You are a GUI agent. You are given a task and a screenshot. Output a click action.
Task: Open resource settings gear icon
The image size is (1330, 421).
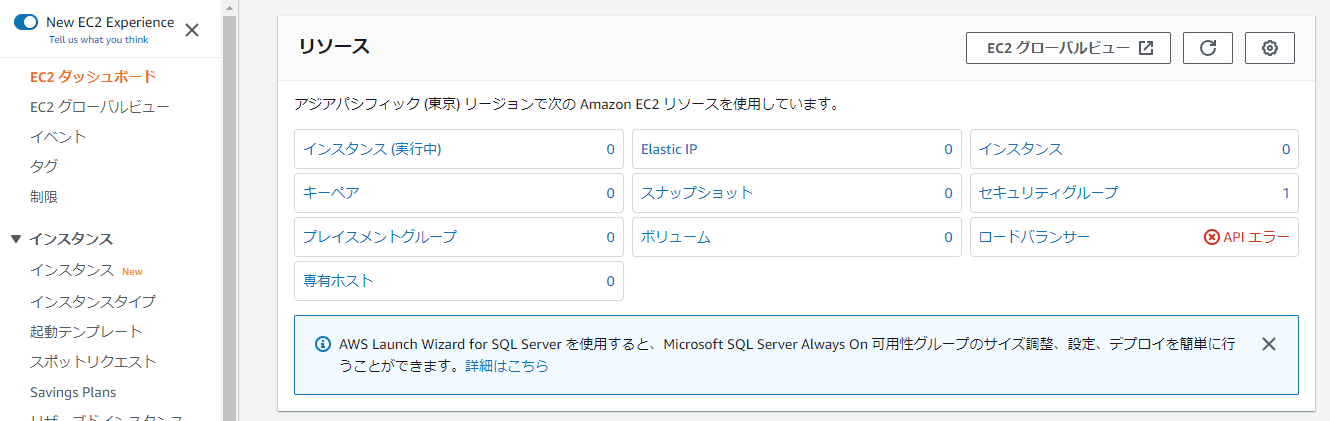1270,48
